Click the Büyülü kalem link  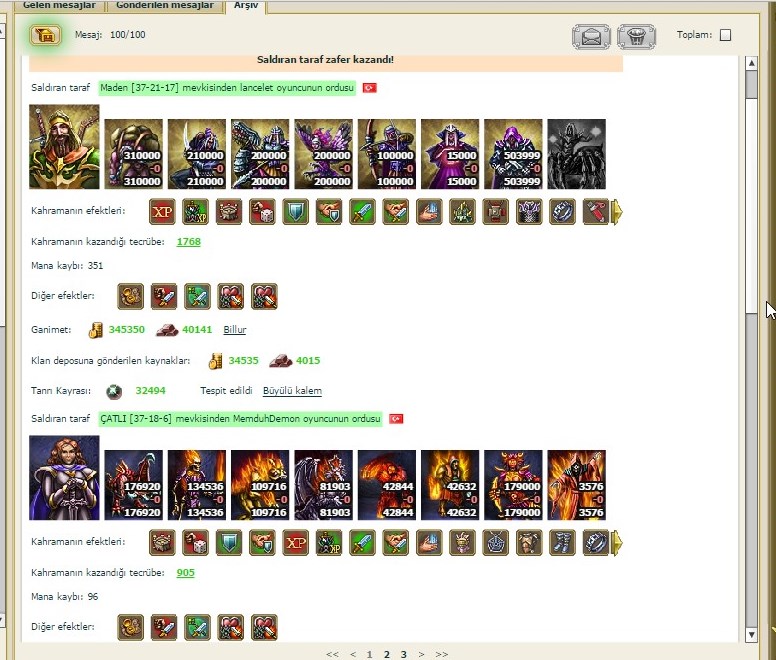[292, 391]
